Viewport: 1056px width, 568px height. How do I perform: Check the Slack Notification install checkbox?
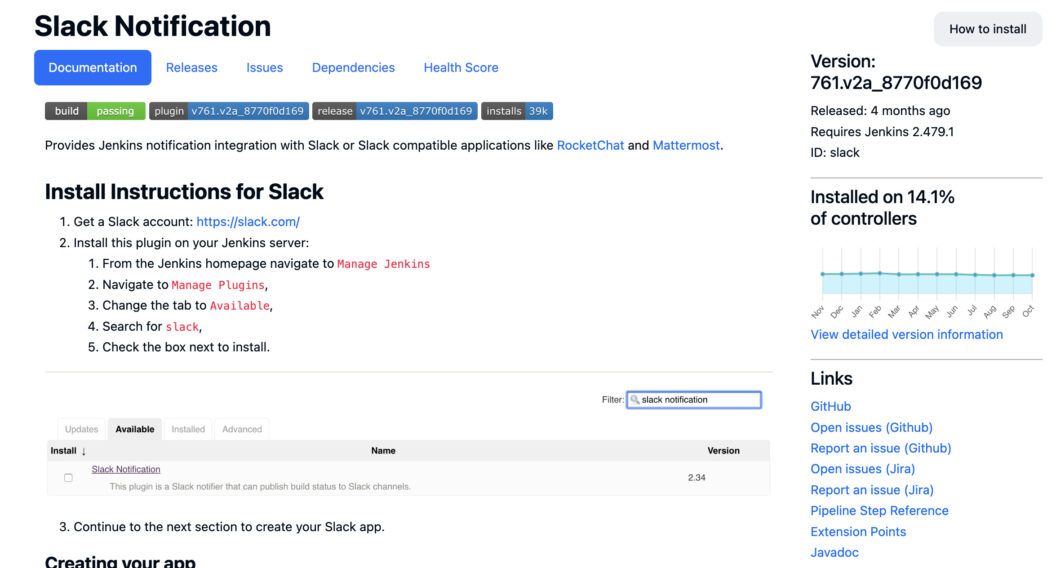68,478
